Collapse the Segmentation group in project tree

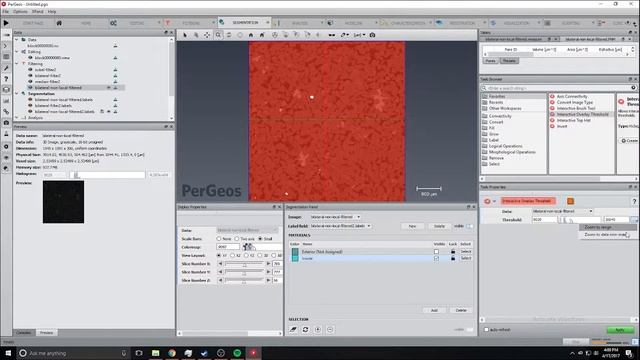pos(17,93)
